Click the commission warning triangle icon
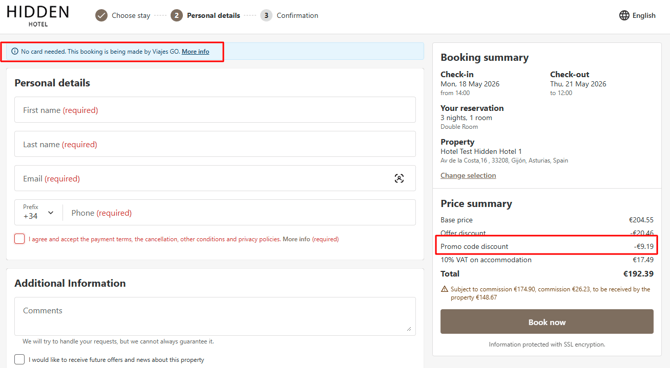Screen dimensions: 670x368 tap(444, 289)
